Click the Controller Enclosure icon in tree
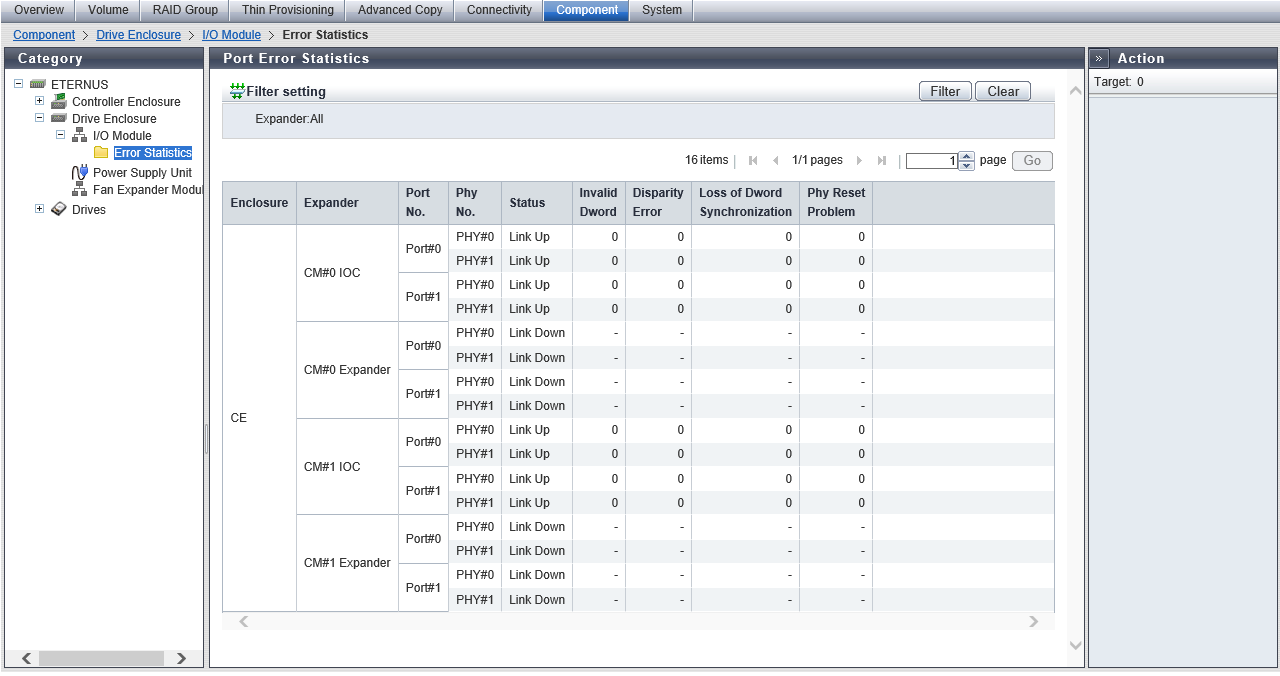The image size is (1280, 676). point(59,101)
